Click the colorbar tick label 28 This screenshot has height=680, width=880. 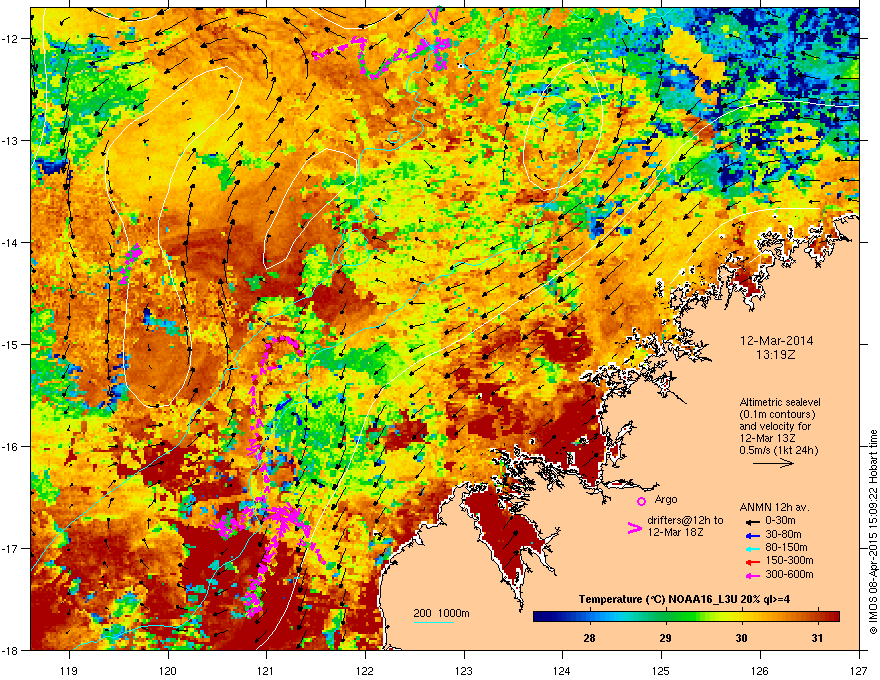[x=589, y=638]
